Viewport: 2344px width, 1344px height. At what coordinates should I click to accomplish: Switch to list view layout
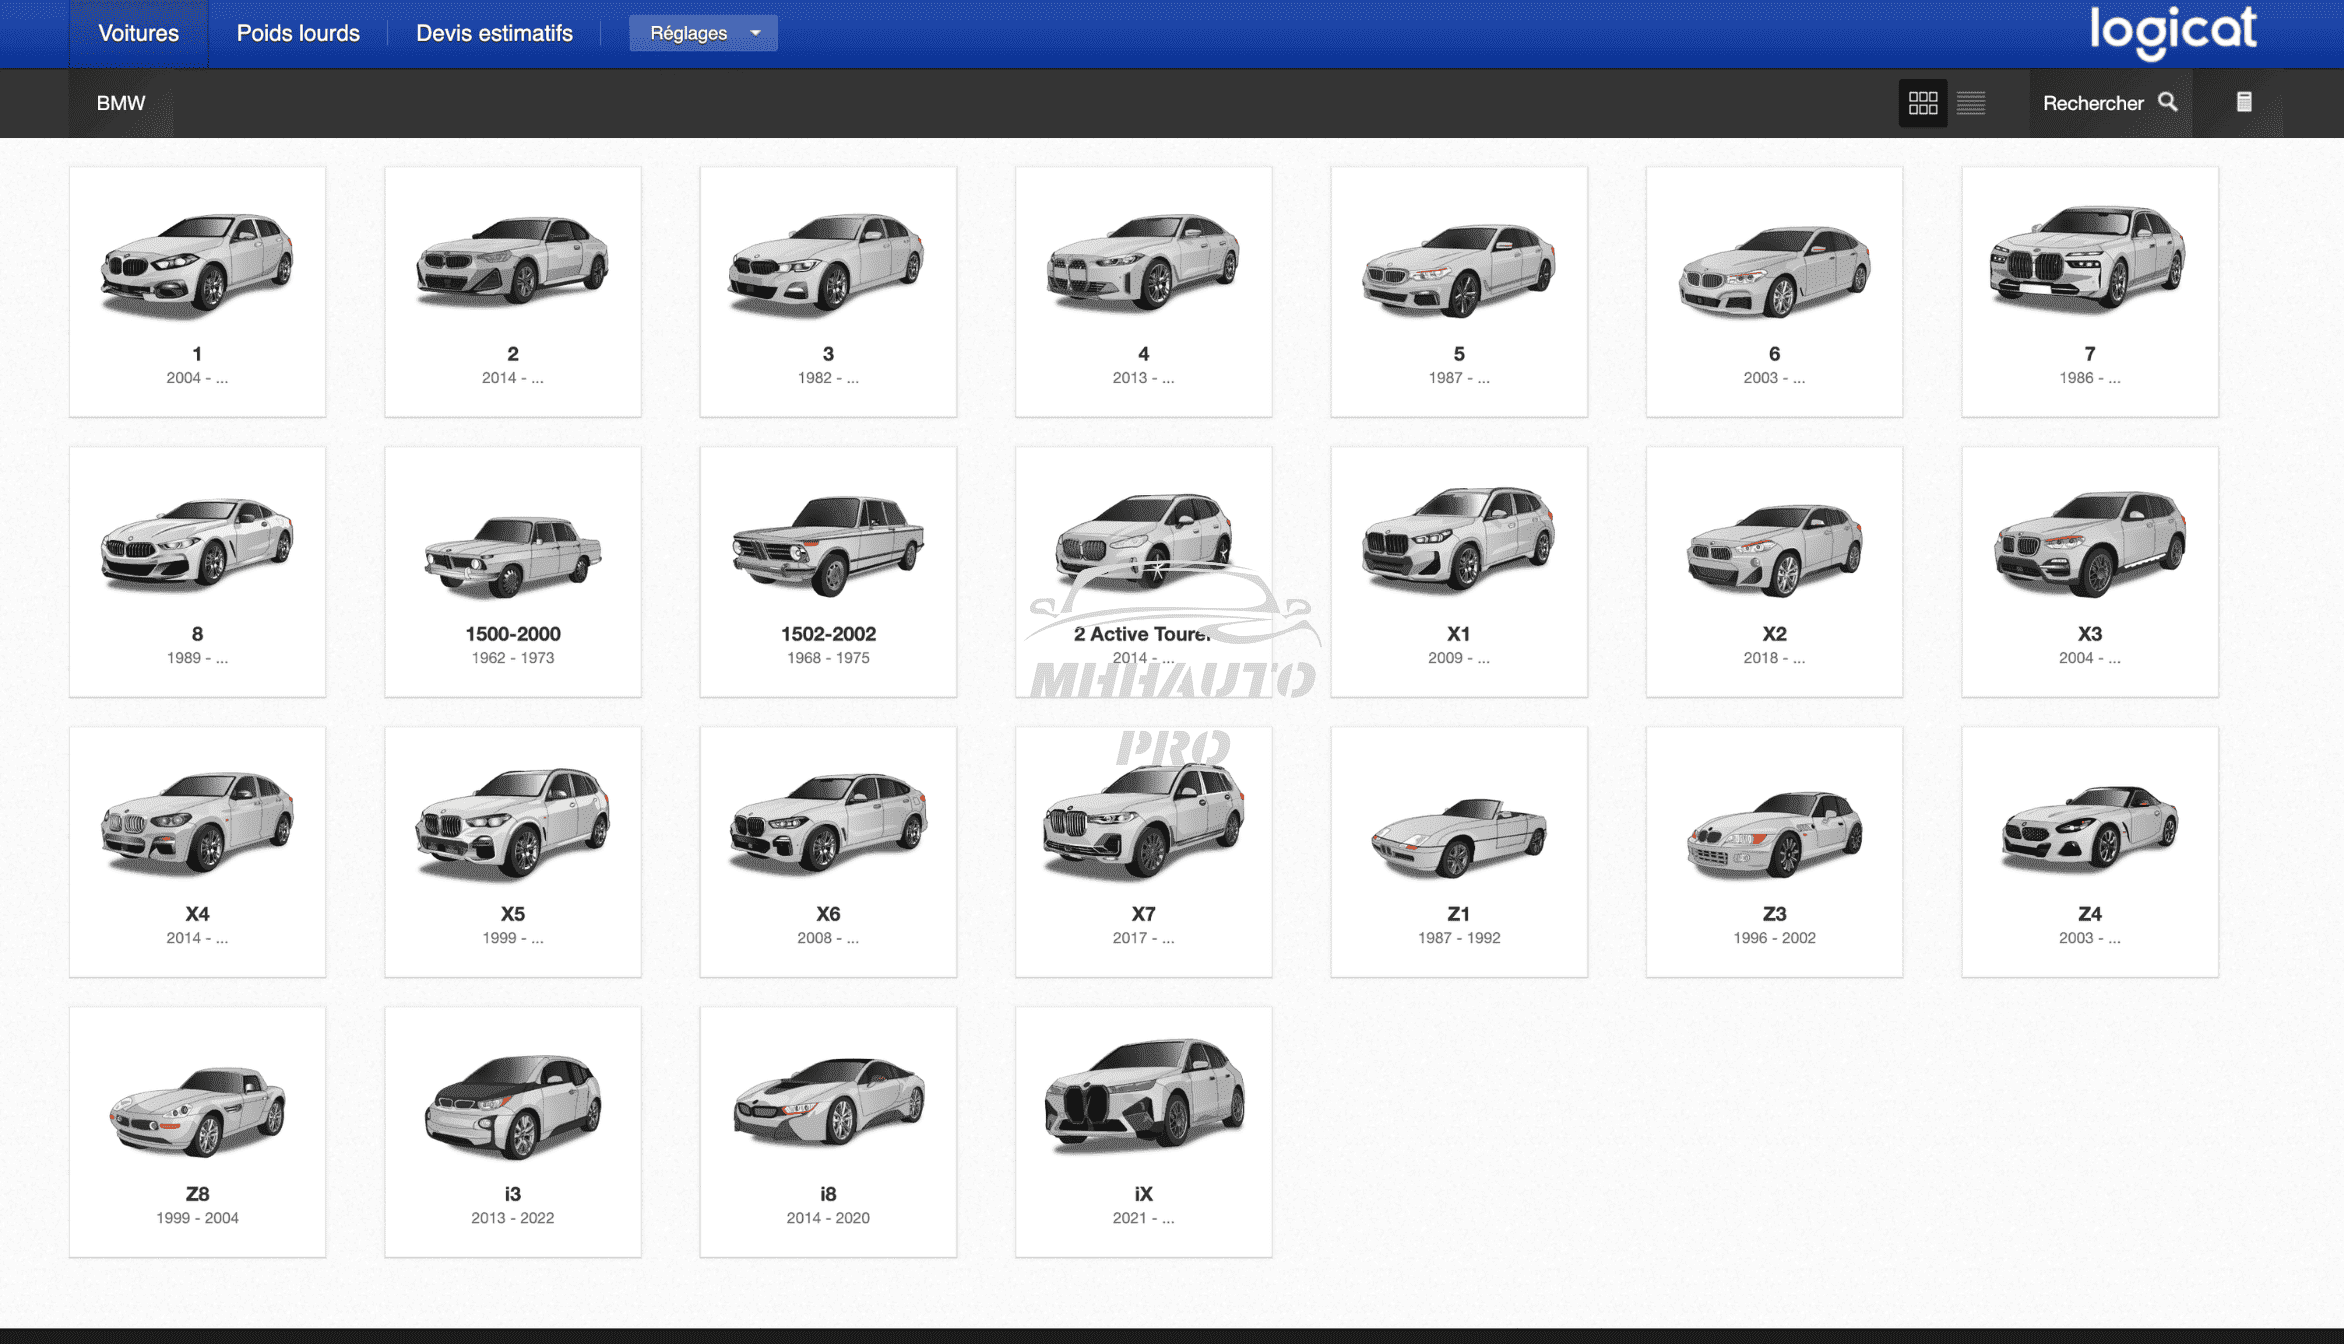pos(1971,103)
